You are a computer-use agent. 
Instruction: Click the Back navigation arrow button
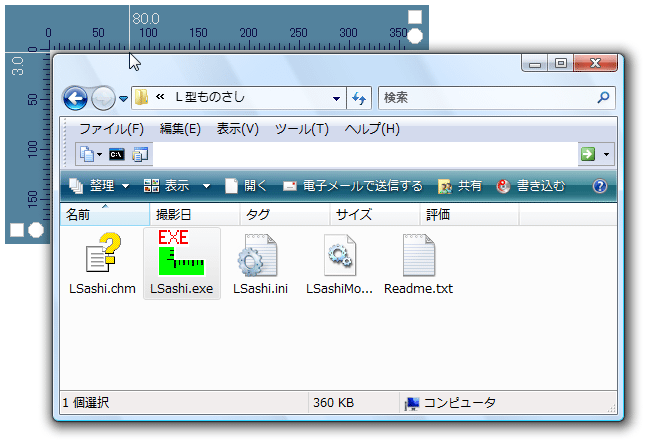tap(75, 98)
